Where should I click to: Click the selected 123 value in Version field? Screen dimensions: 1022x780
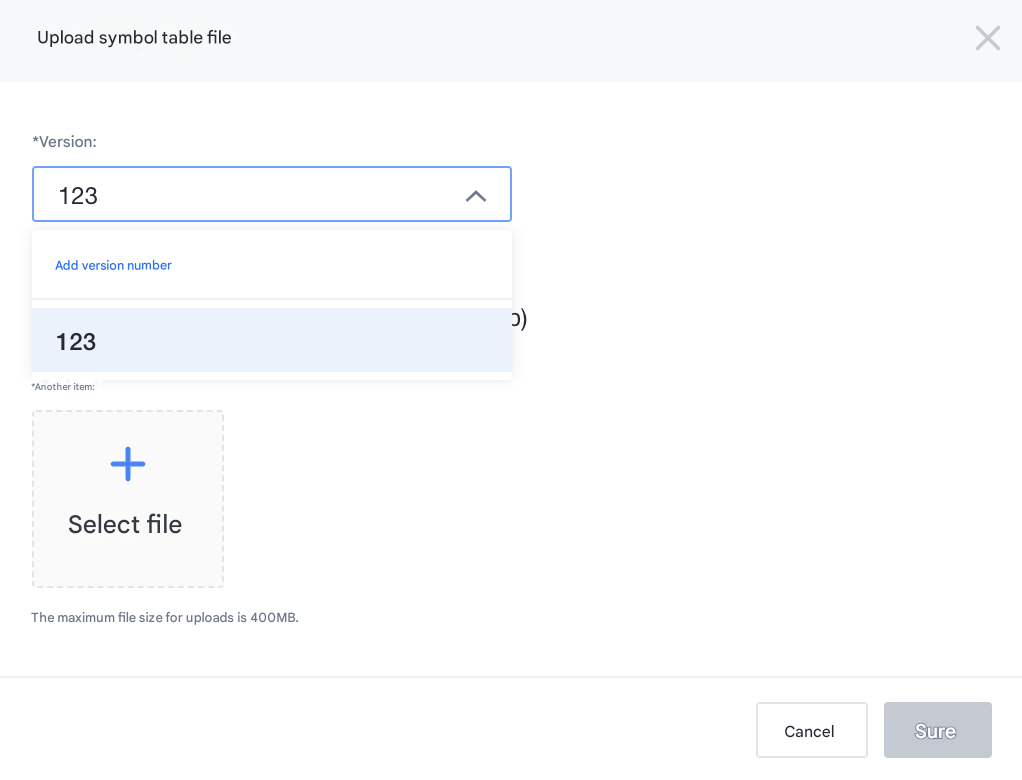[x=78, y=196]
